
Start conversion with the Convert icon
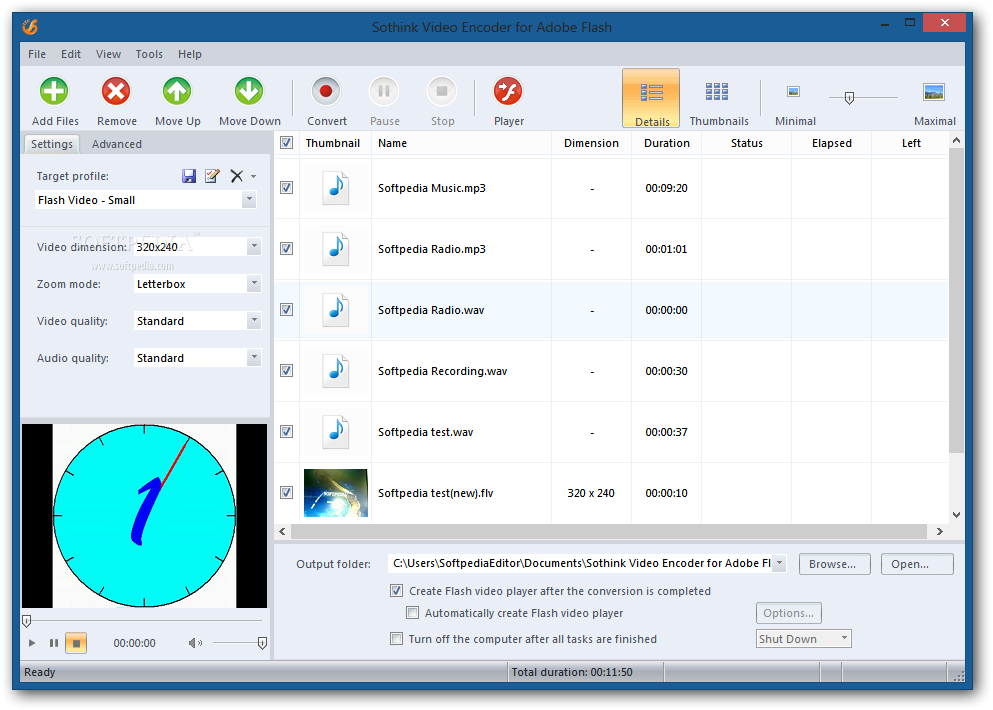click(326, 92)
